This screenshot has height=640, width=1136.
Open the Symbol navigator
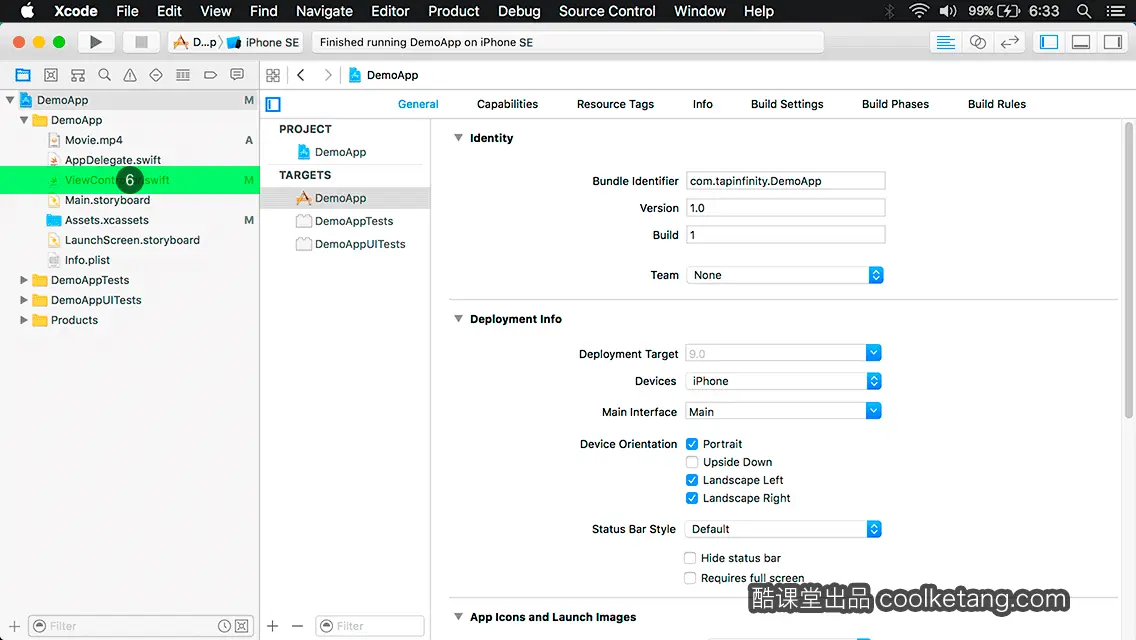click(78, 75)
